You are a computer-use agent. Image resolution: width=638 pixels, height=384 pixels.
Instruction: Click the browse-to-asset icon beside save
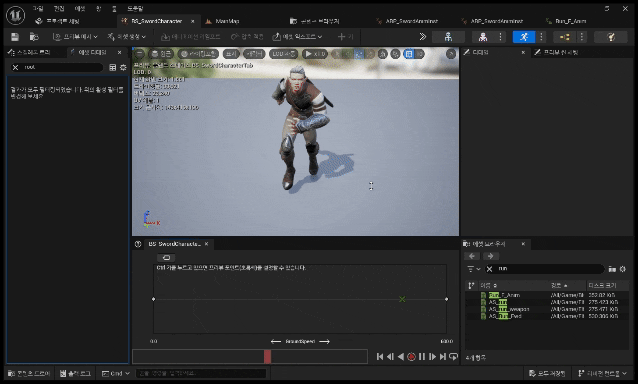click(34, 37)
